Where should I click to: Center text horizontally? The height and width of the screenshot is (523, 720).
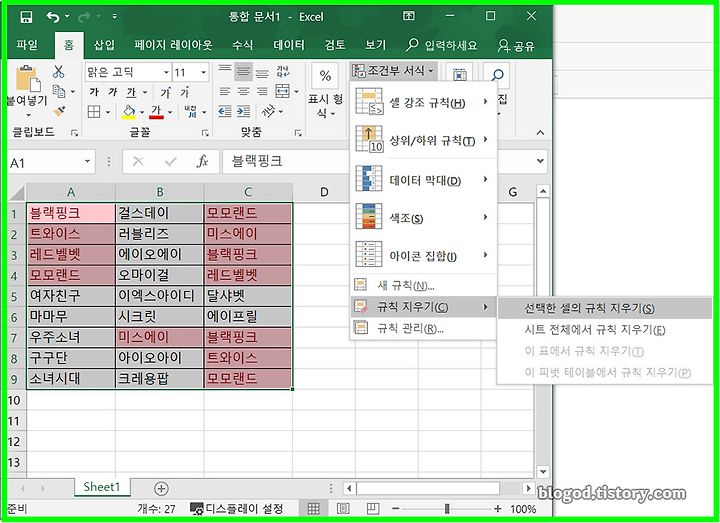[x=243, y=92]
